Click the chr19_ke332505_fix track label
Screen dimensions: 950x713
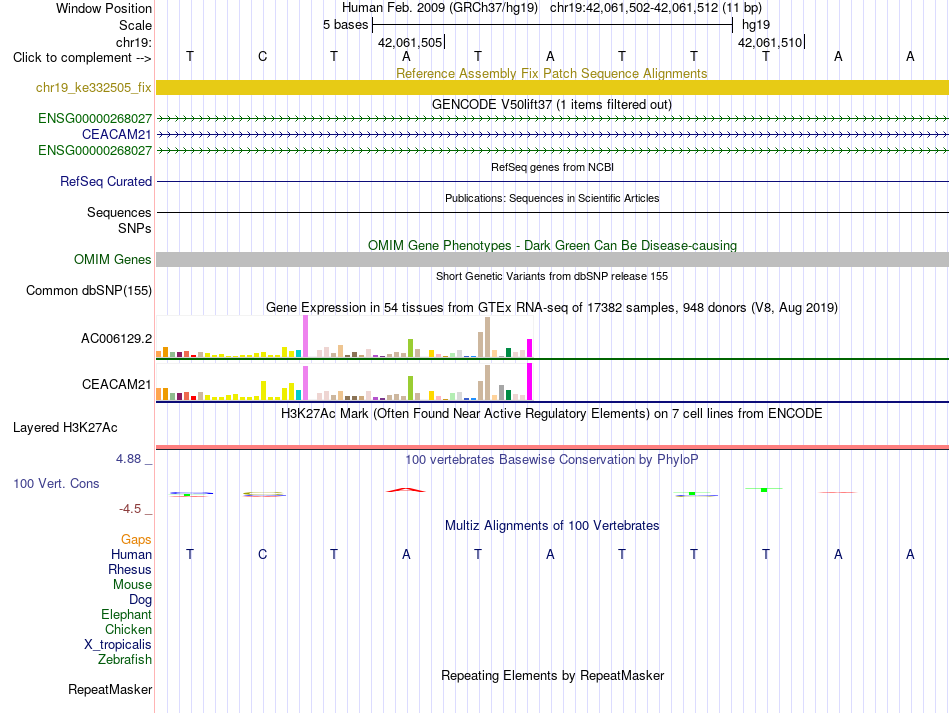point(93,87)
